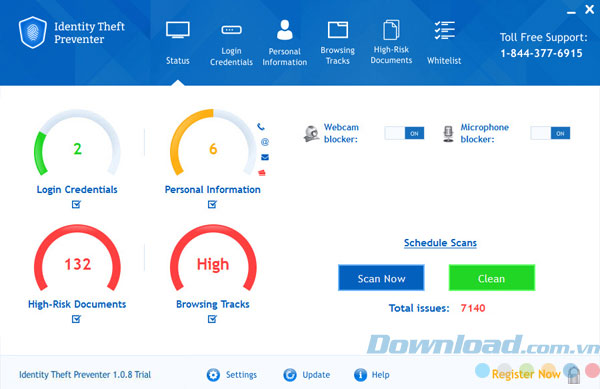Click the microphone icon
The image size is (600, 389).
point(448,134)
